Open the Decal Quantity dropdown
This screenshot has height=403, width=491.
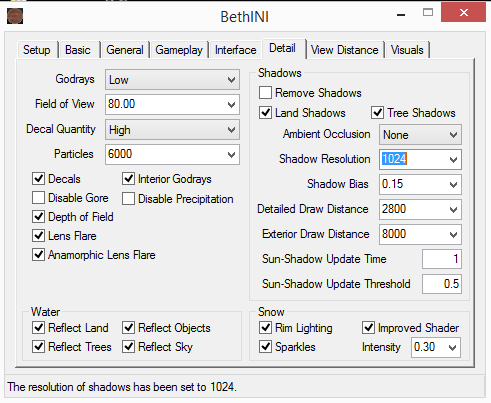pos(172,130)
